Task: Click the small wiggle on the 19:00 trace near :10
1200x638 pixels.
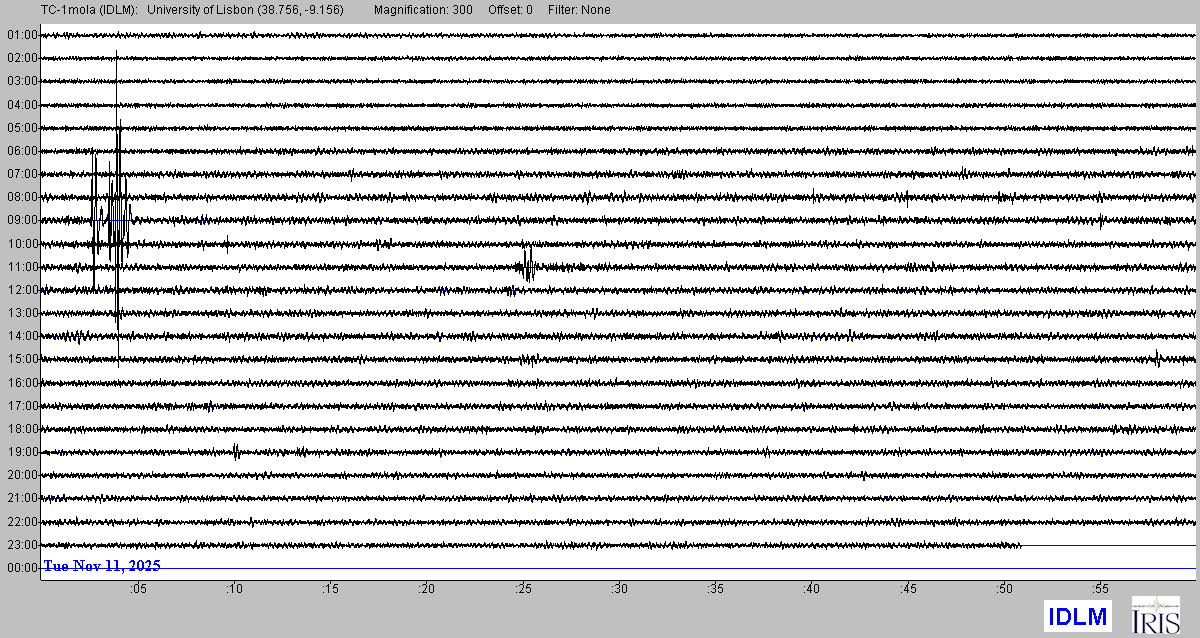Action: click(236, 451)
